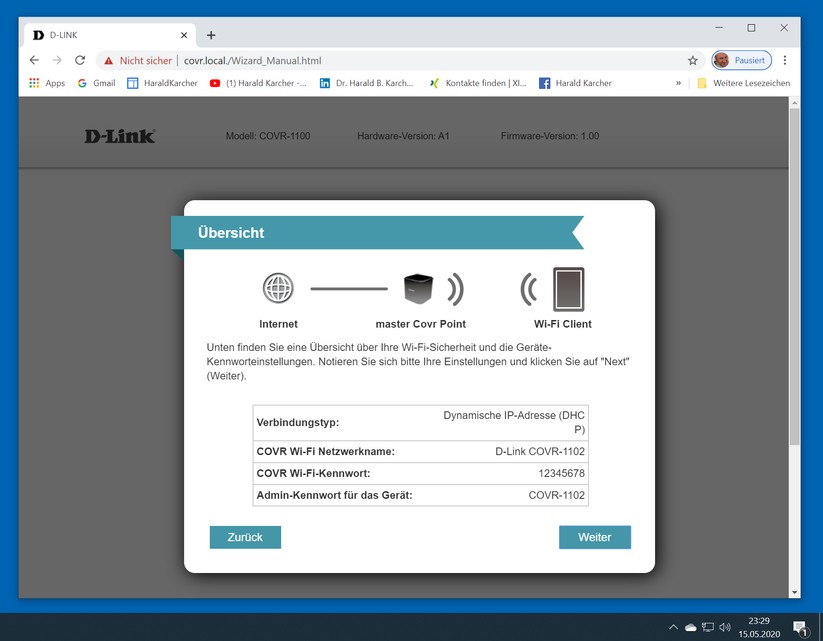The image size is (823, 641).
Task: Click the address bar showing covr.local
Action: [400, 60]
